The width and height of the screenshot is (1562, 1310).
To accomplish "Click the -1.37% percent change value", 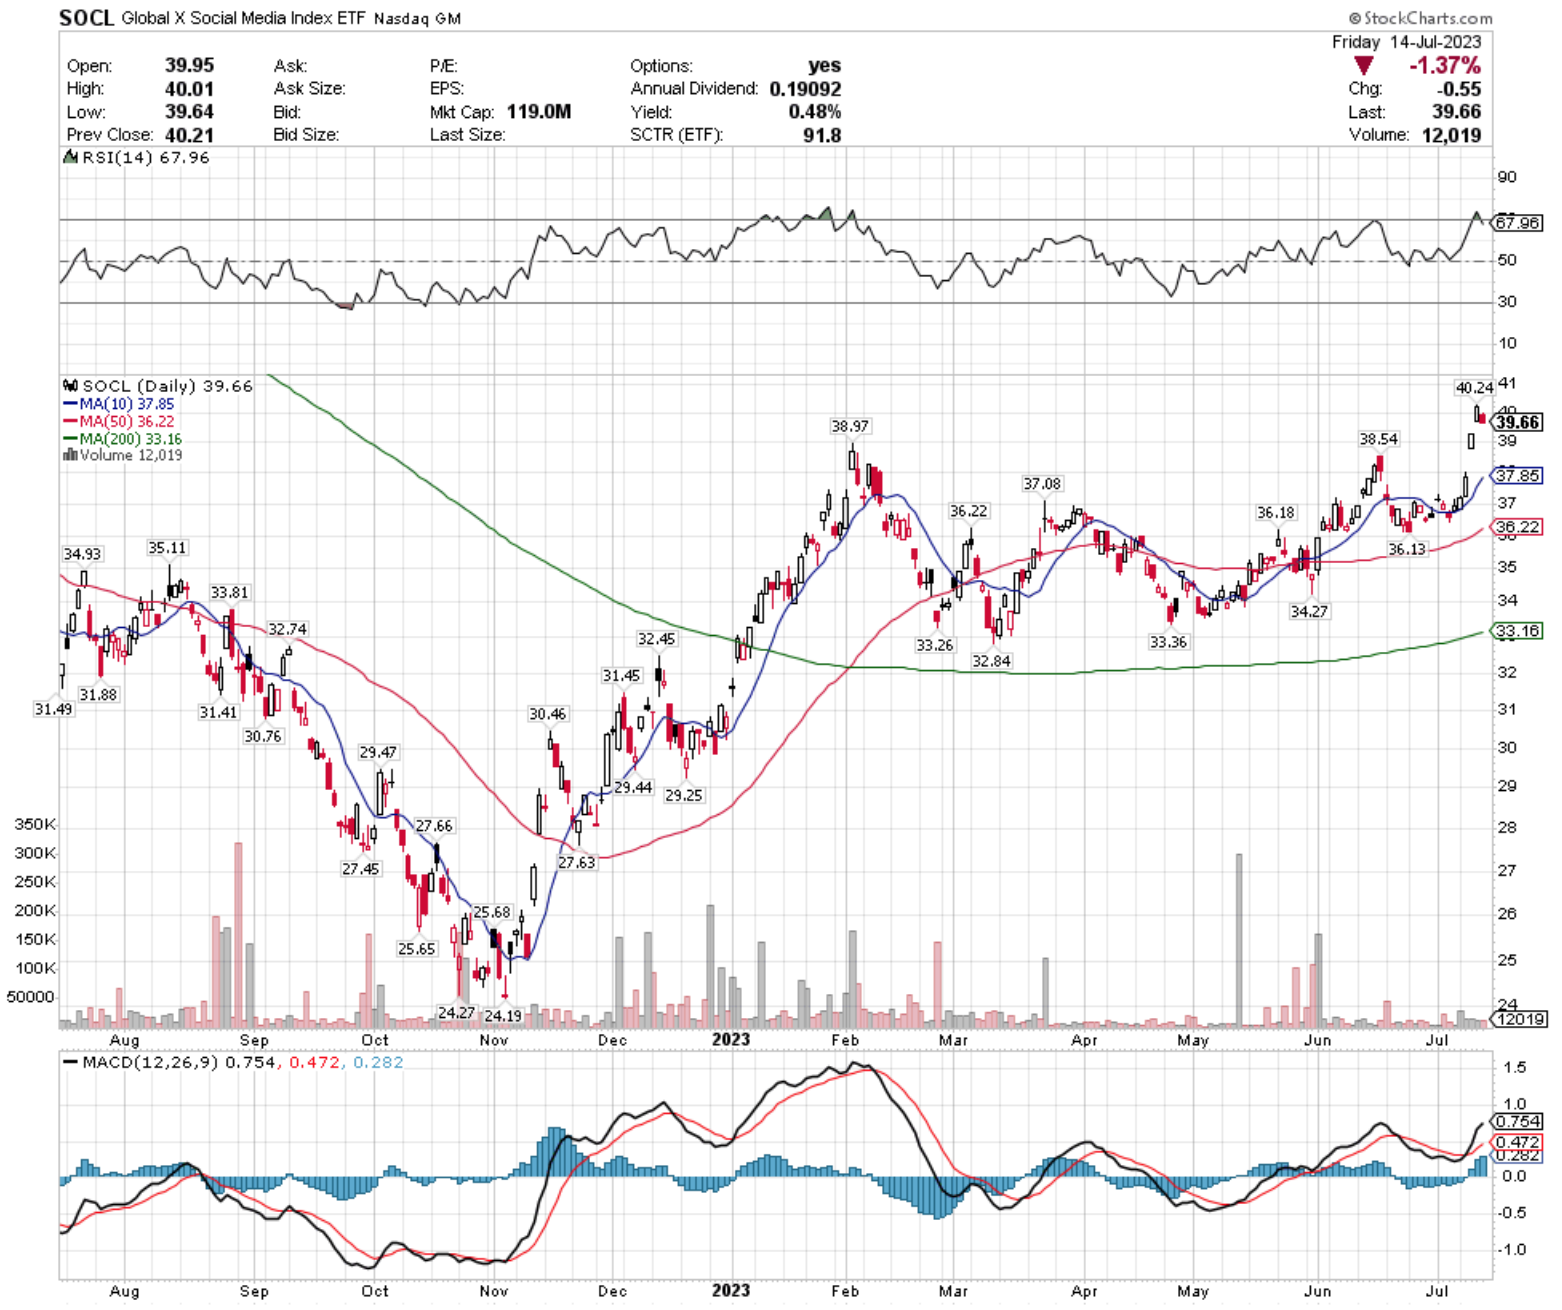I will pyautogui.click(x=1445, y=66).
